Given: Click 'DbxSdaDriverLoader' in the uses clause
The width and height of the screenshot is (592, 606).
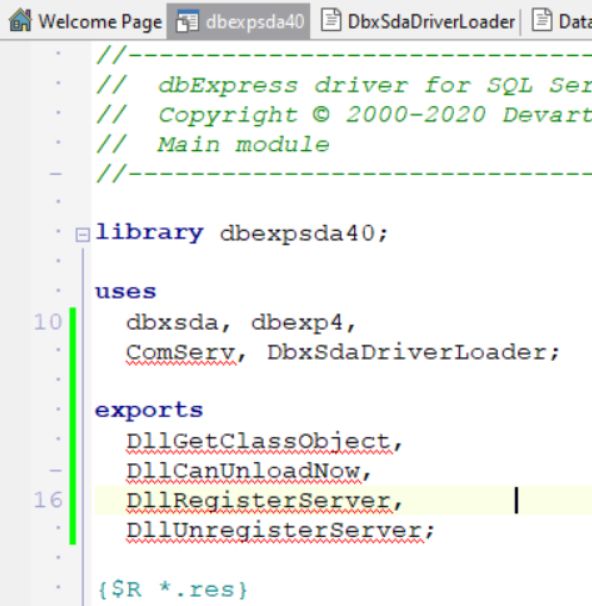Looking at the screenshot, I should tap(407, 352).
